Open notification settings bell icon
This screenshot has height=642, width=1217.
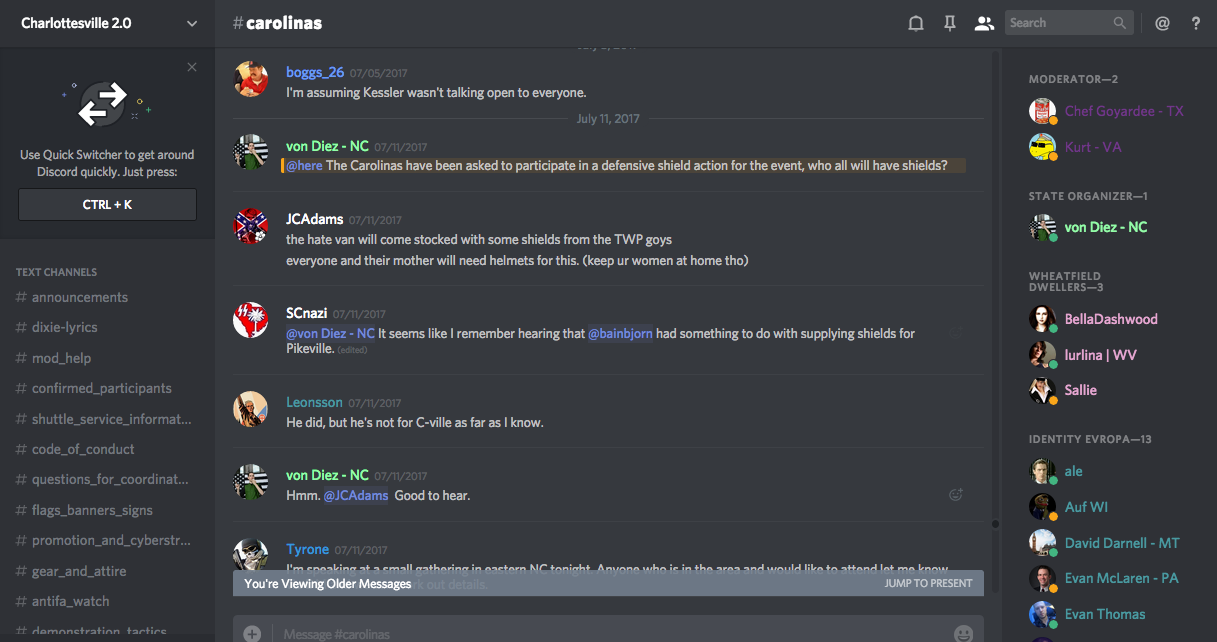click(915, 23)
